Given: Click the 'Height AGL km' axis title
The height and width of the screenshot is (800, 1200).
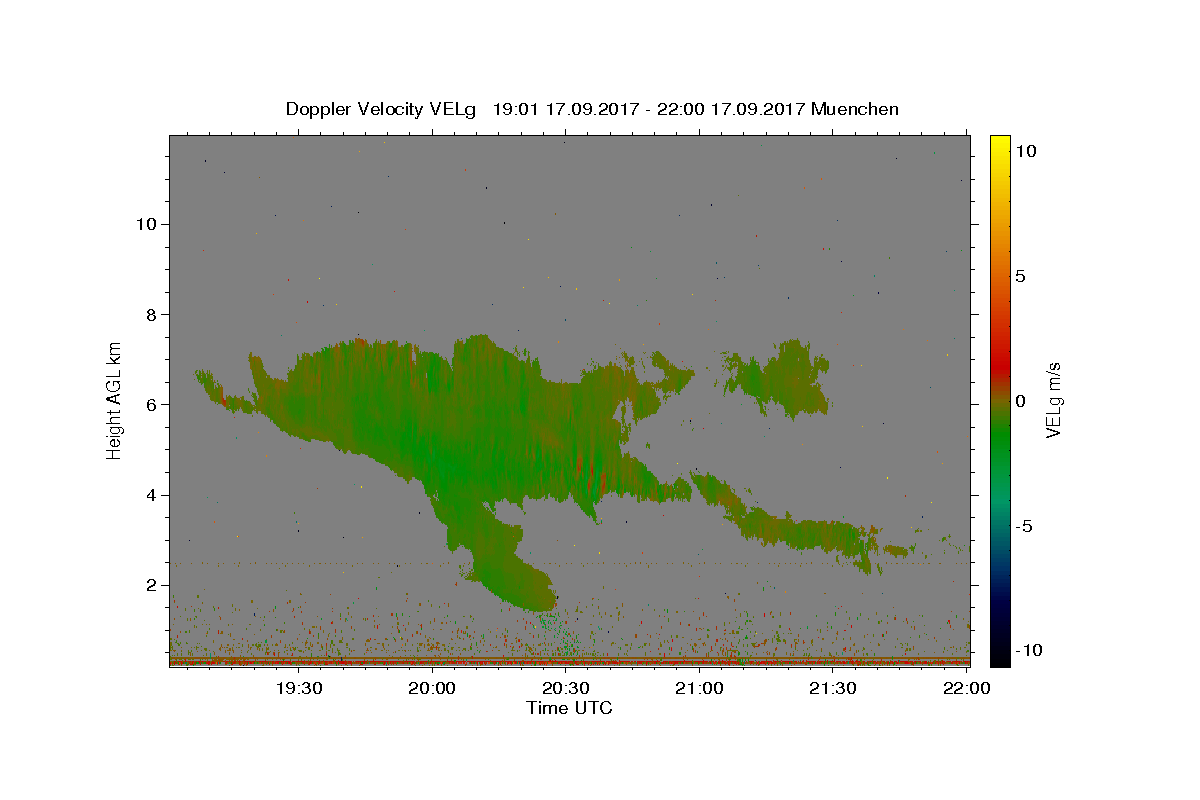Looking at the screenshot, I should tap(115, 399).
